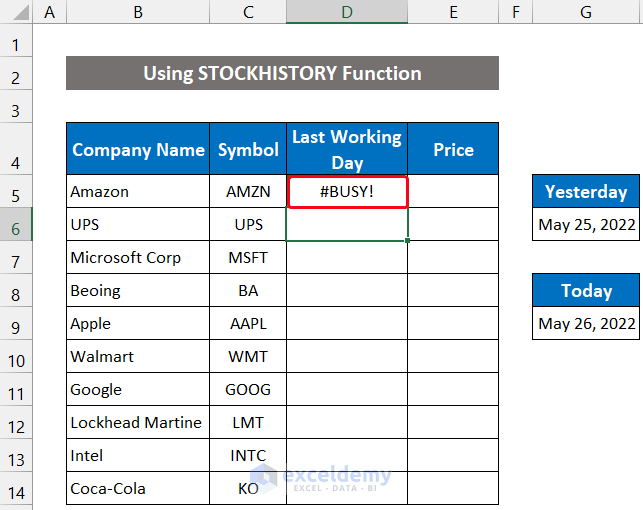Click the fill handle of the selected cell

point(408,241)
